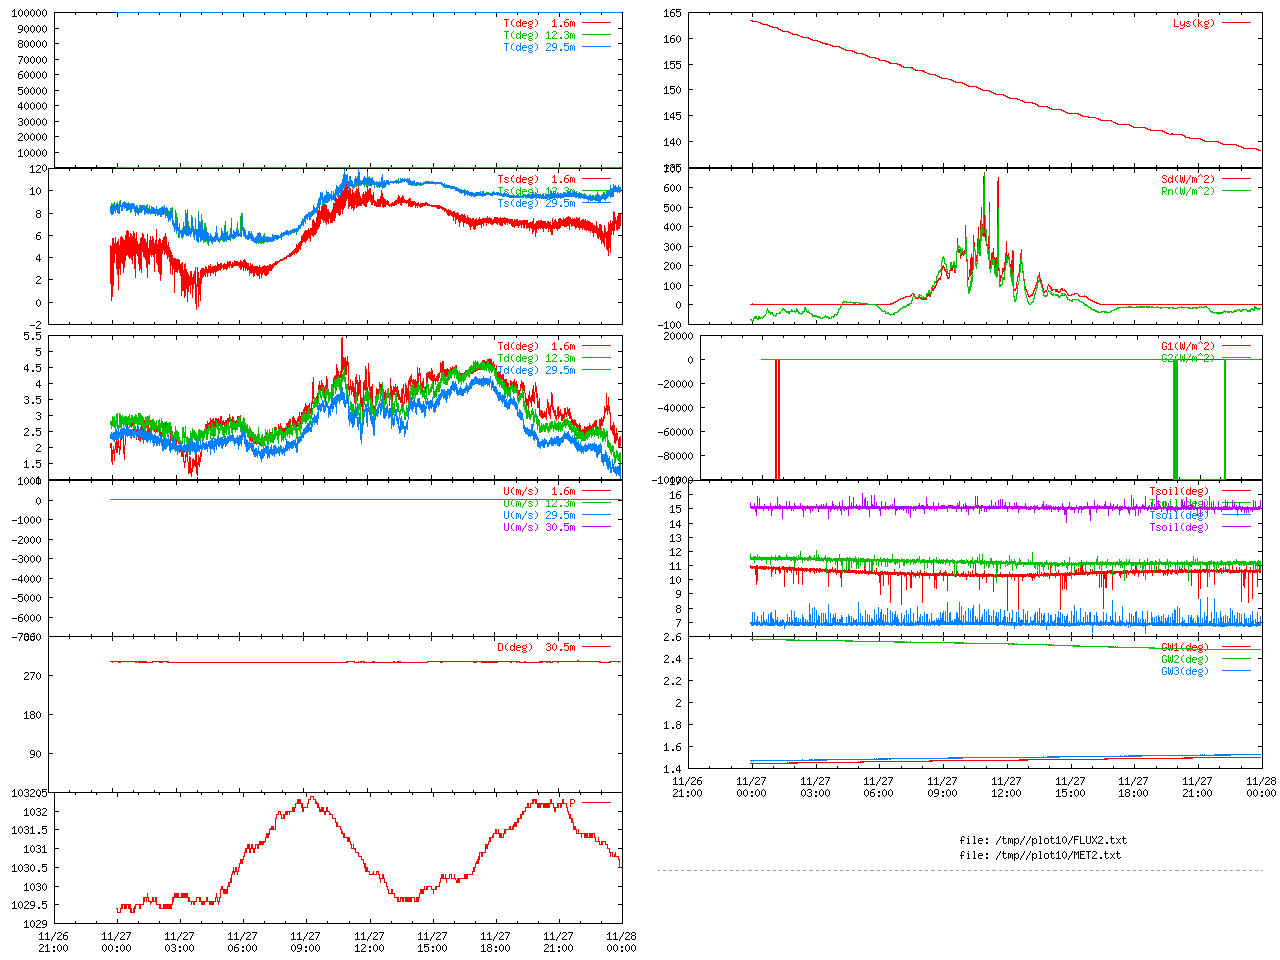This screenshot has height=960, width=1280.
Task: Click the file path ending in FLUX2.txt
Action: pyautogui.click(x=1043, y=840)
